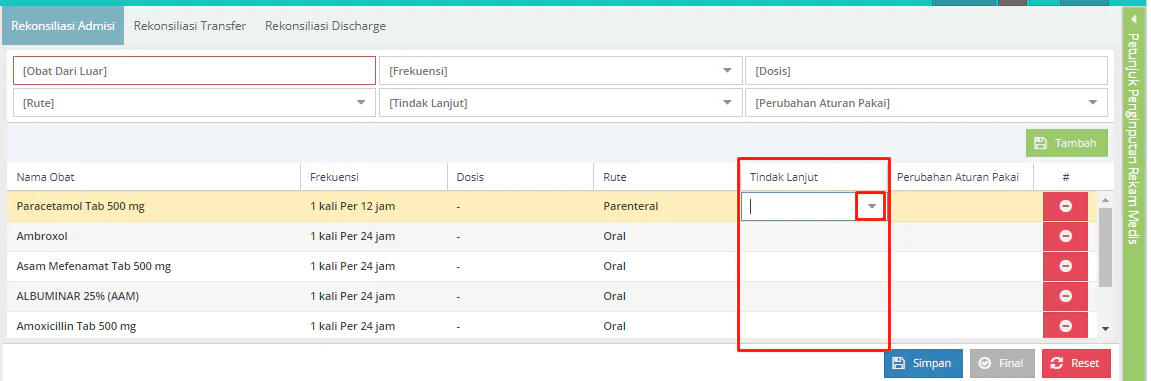The width and height of the screenshot is (1151, 381).
Task: Delete the Ambroxol row with red minus
Action: pyautogui.click(x=1065, y=236)
